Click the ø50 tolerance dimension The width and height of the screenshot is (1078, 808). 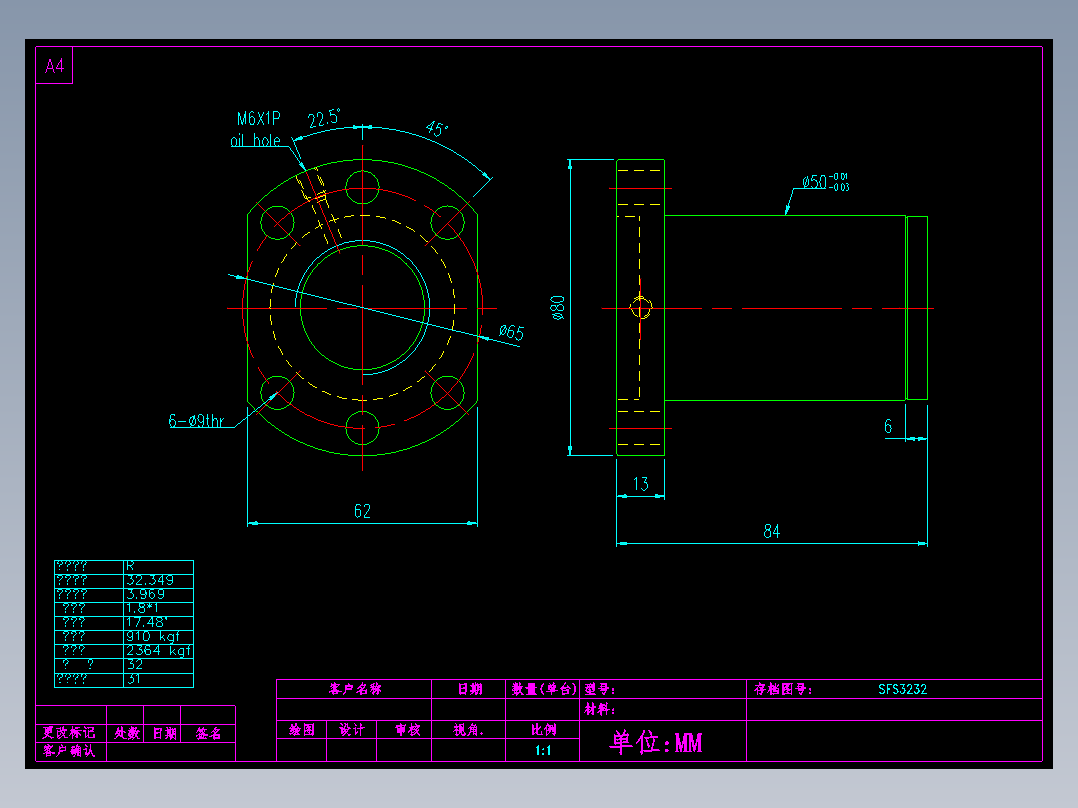(826, 182)
